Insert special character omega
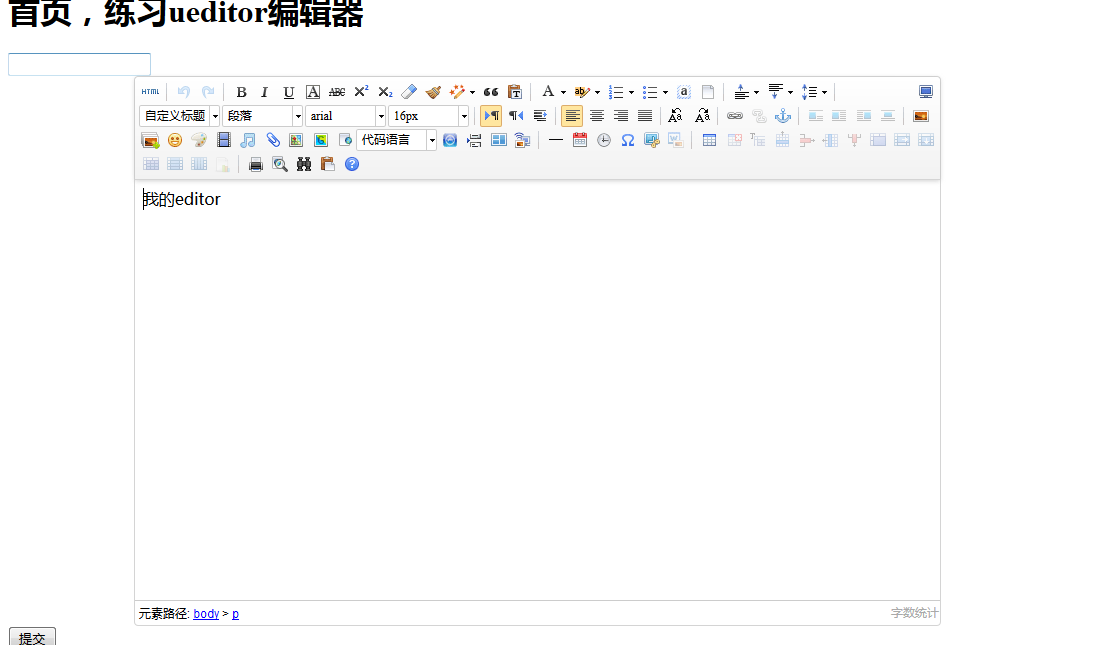 coord(628,140)
